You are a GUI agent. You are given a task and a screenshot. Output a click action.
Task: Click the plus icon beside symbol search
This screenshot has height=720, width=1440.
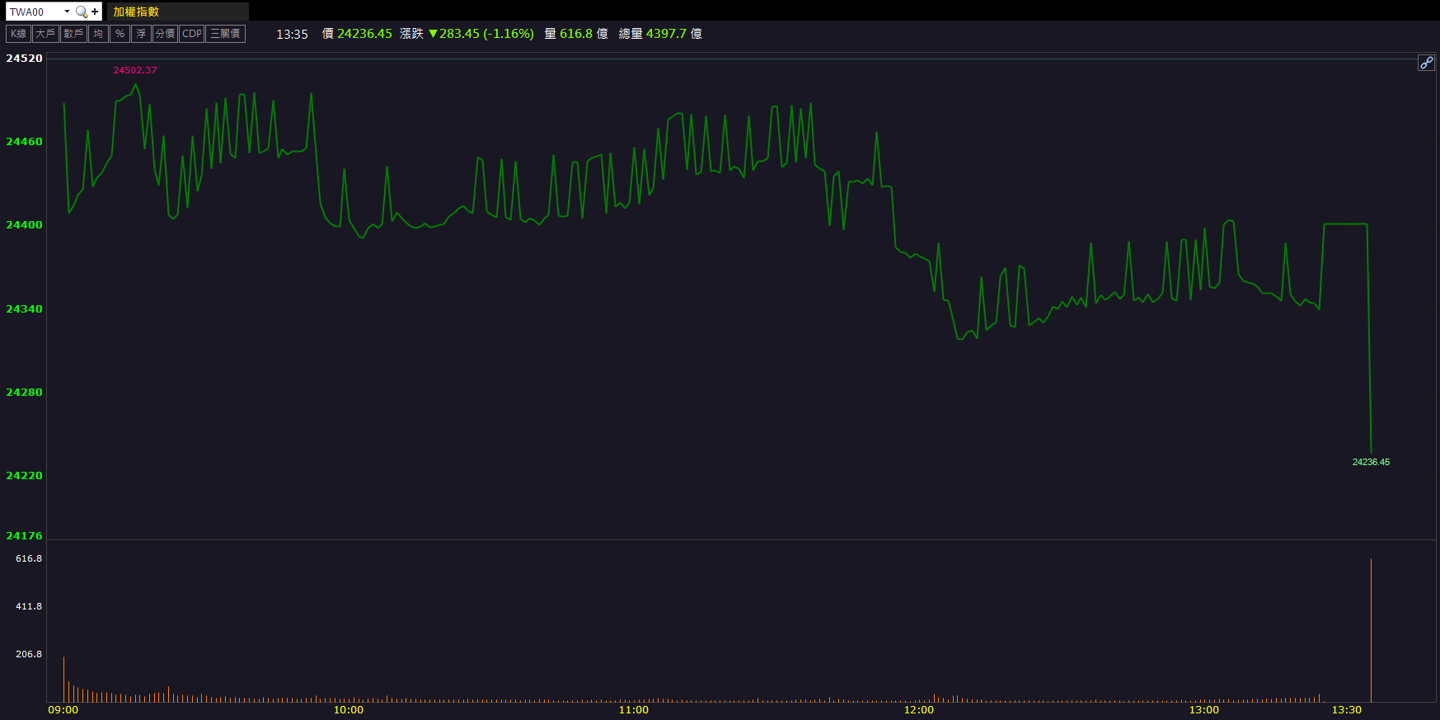click(95, 12)
